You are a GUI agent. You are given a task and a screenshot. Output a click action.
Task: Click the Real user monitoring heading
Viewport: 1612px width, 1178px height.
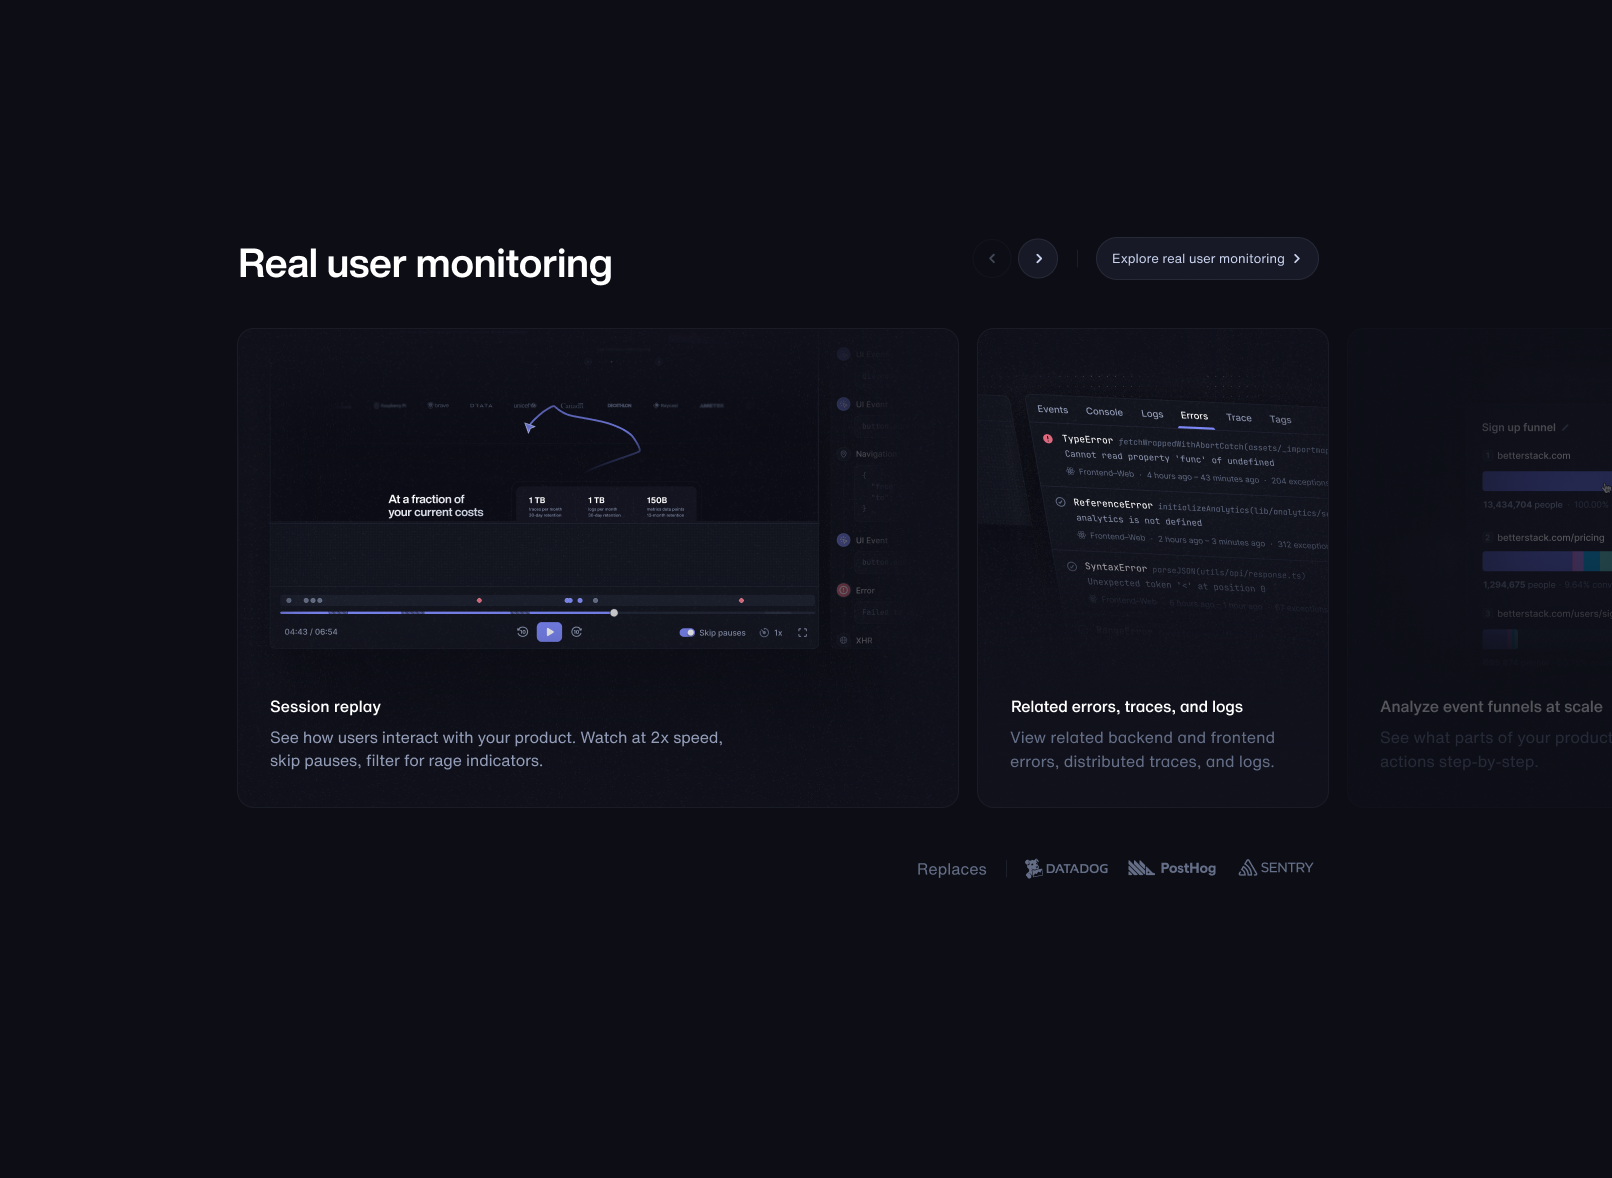pos(425,264)
